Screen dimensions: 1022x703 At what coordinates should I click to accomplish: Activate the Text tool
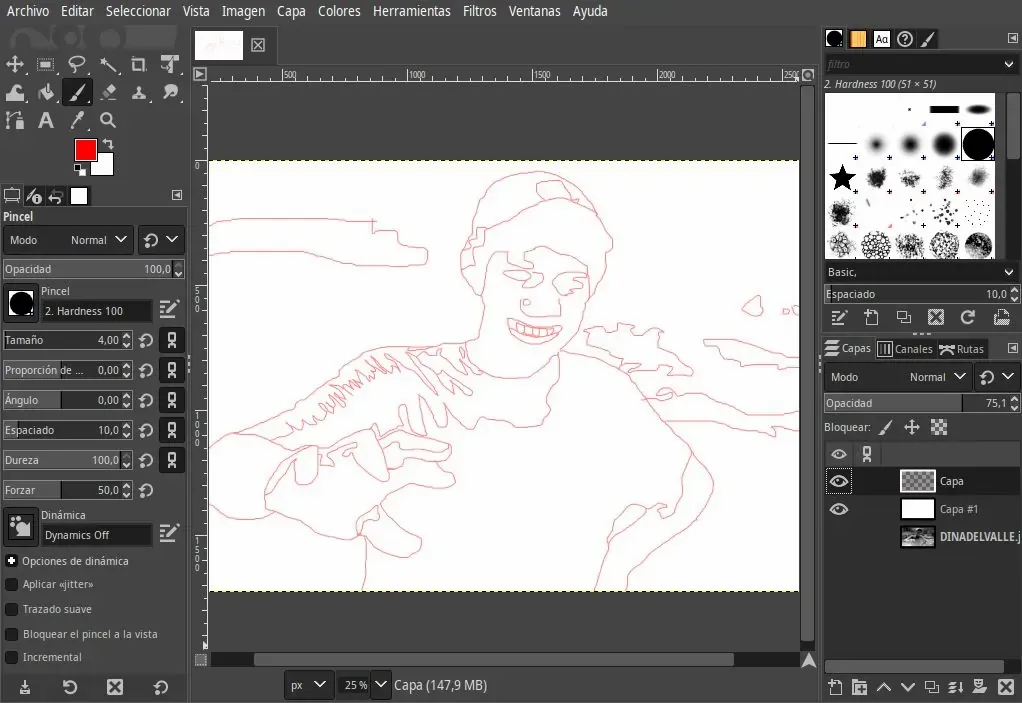[x=46, y=121]
